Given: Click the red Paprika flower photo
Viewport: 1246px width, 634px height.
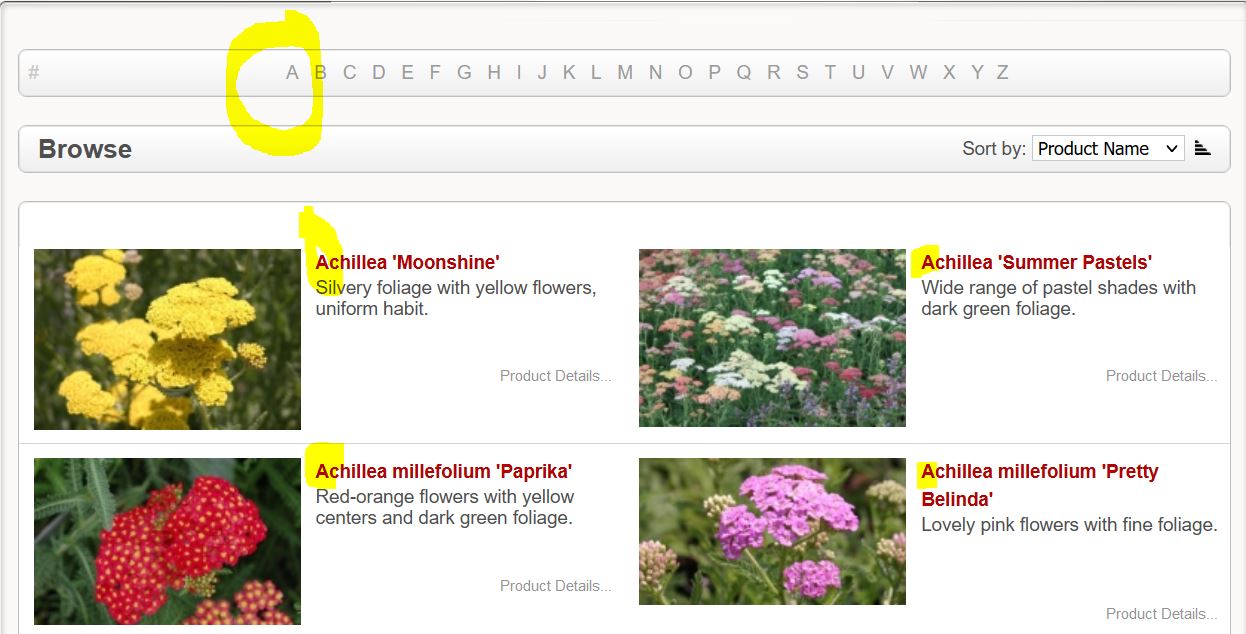Looking at the screenshot, I should point(167,541).
